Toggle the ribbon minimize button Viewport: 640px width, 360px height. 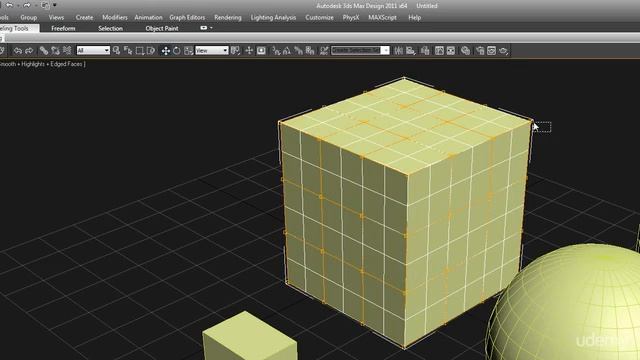[x=204, y=28]
